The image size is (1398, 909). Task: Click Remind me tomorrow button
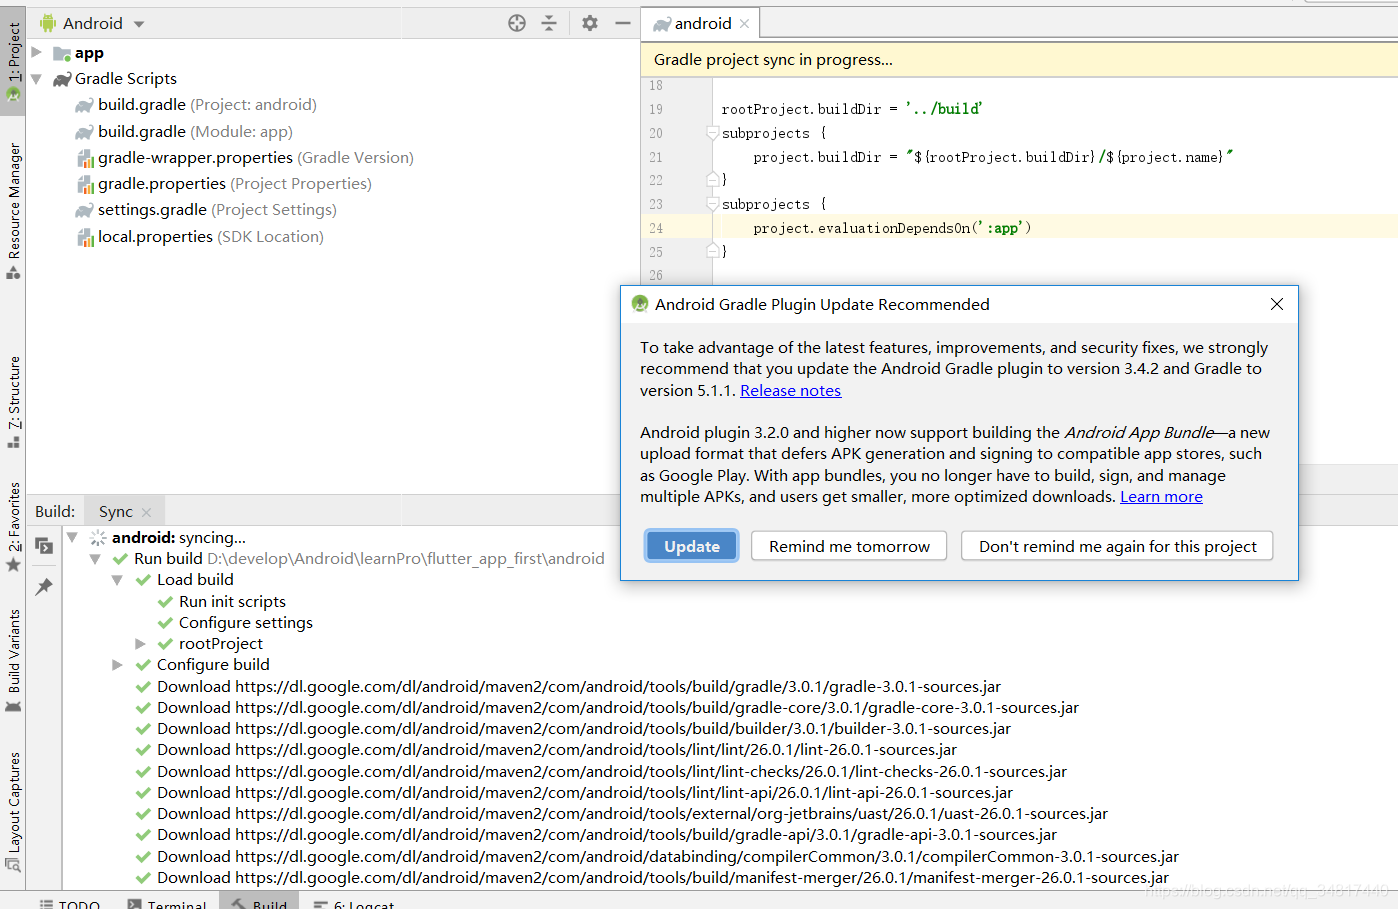pyautogui.click(x=849, y=546)
